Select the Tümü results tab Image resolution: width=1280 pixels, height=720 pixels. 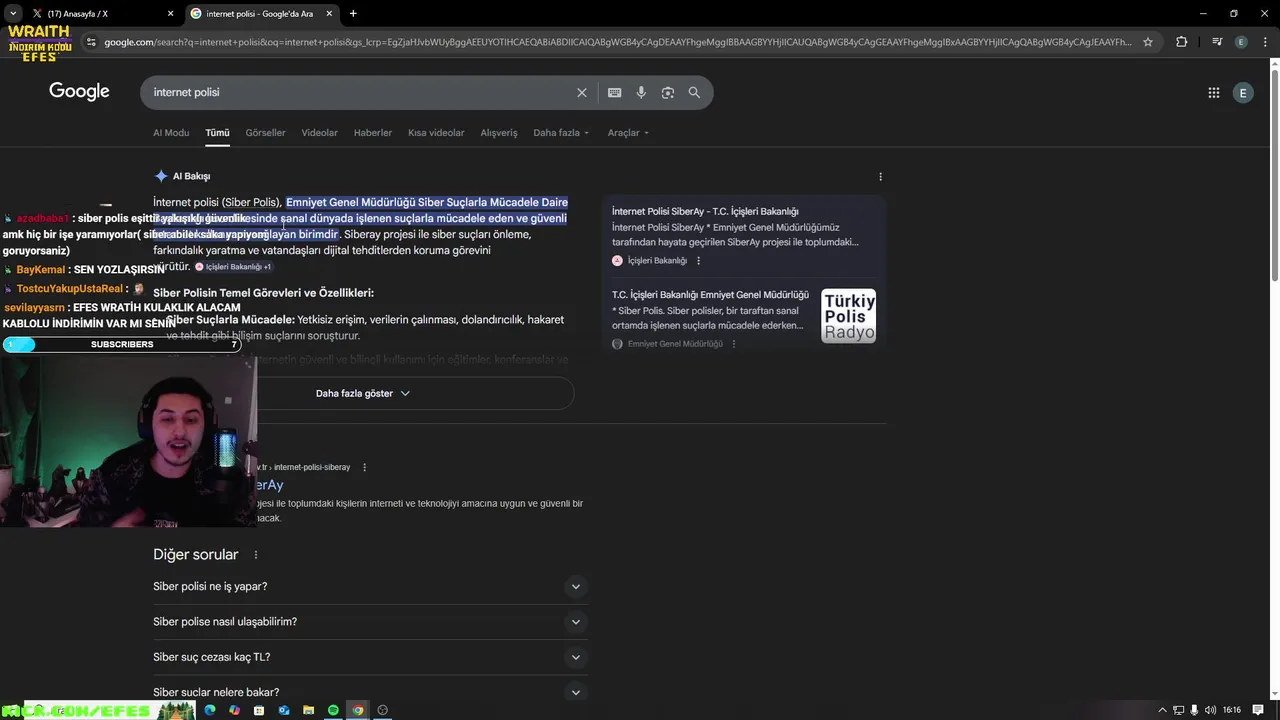tap(217, 132)
